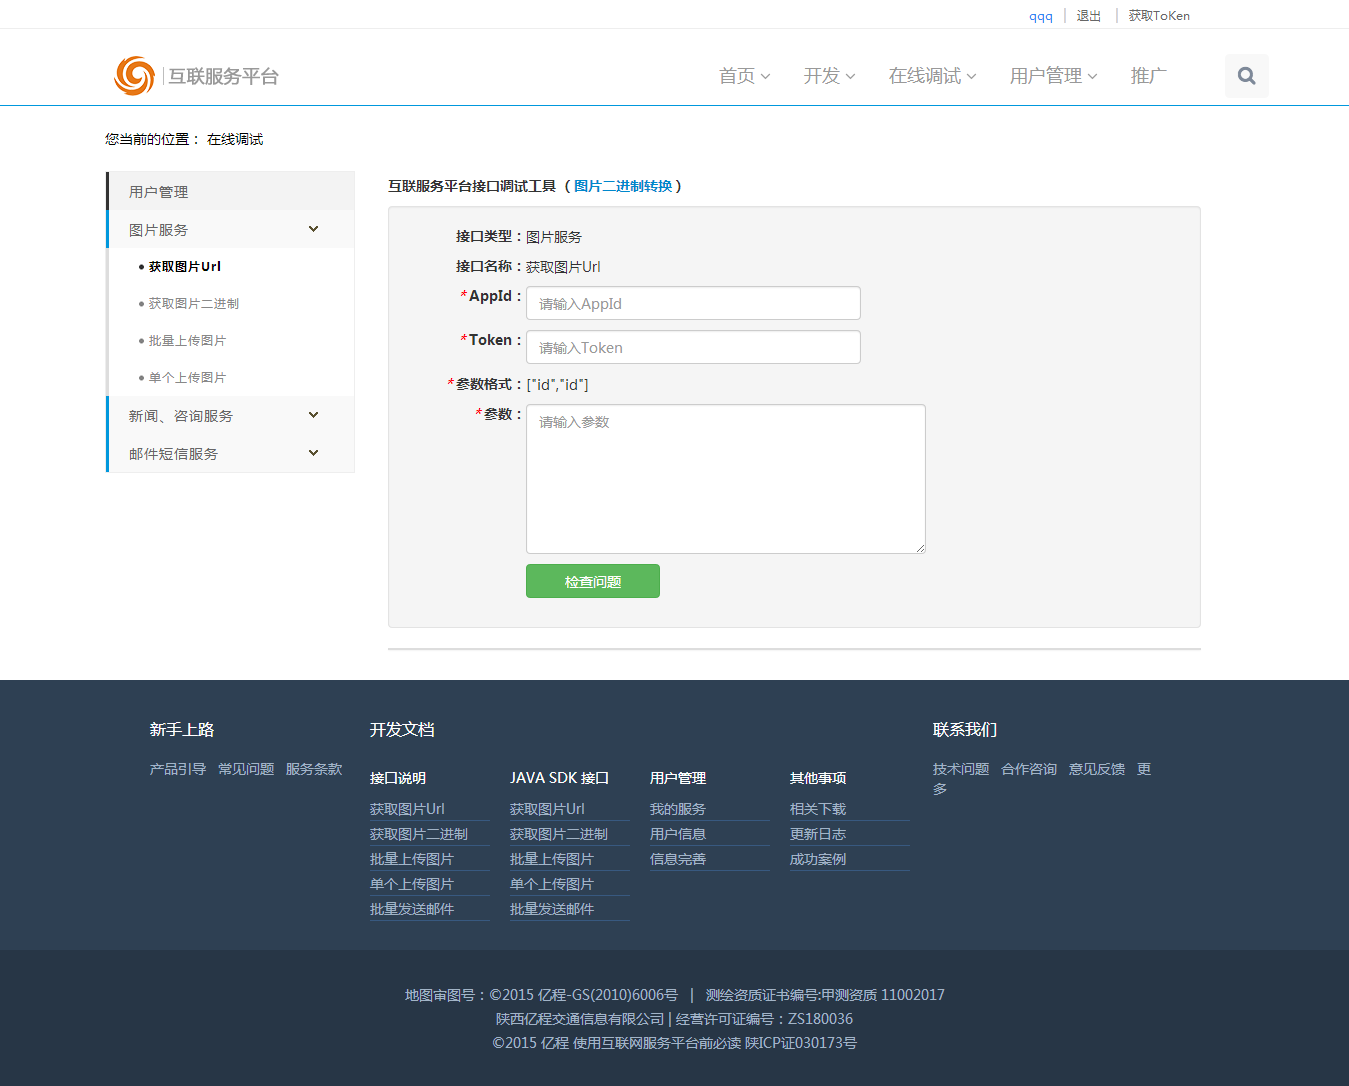The height and width of the screenshot is (1086, 1349).
Task: Select 批量上传图片 in the sidebar
Action: point(187,341)
